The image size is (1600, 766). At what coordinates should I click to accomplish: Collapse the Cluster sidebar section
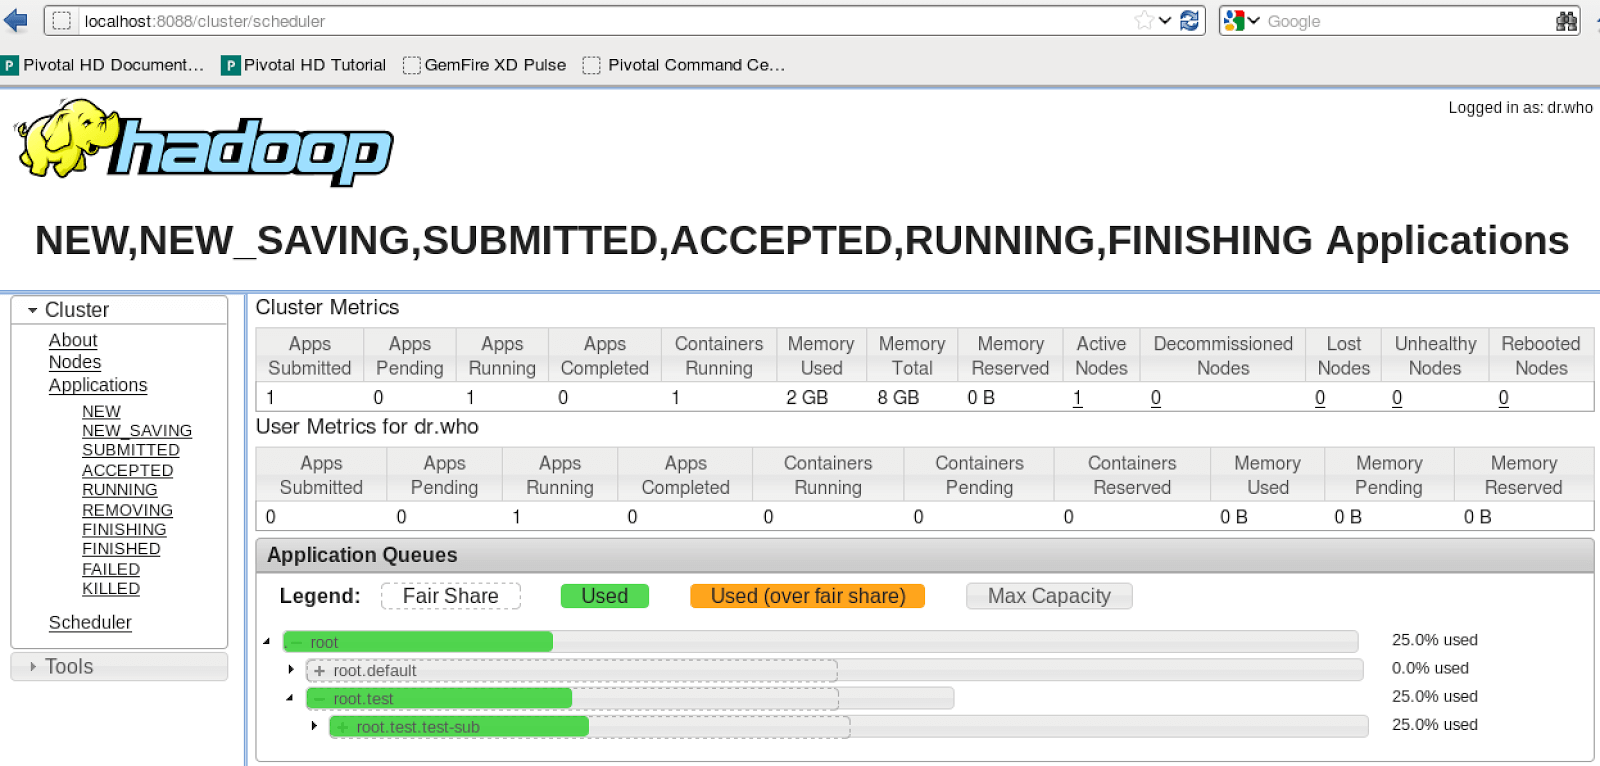[x=33, y=310]
